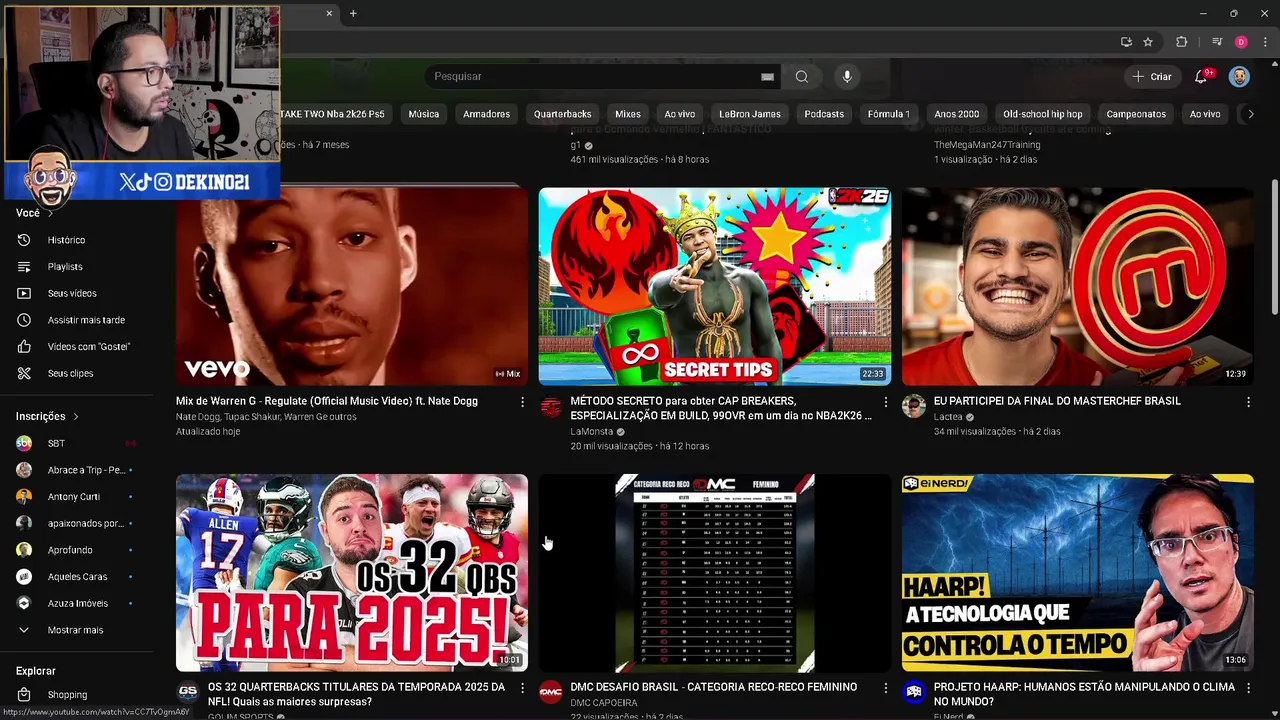
Task: Open Warren G Regulate video thumbnail
Action: [352, 286]
